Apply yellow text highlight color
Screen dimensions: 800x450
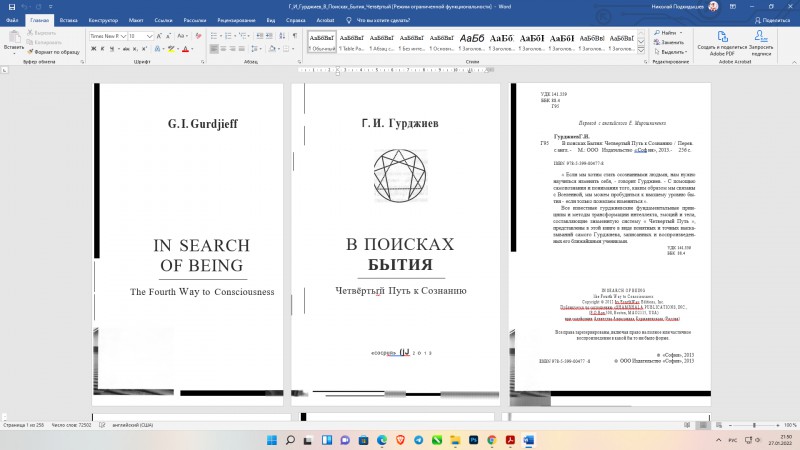(171, 49)
